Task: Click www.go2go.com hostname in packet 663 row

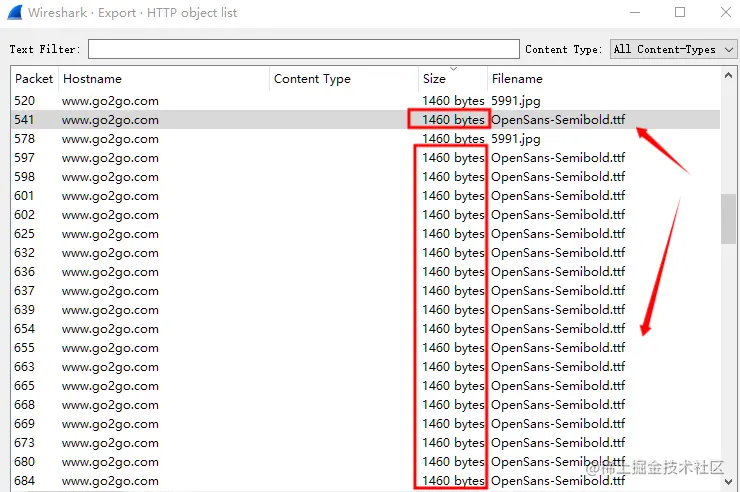Action: point(110,367)
